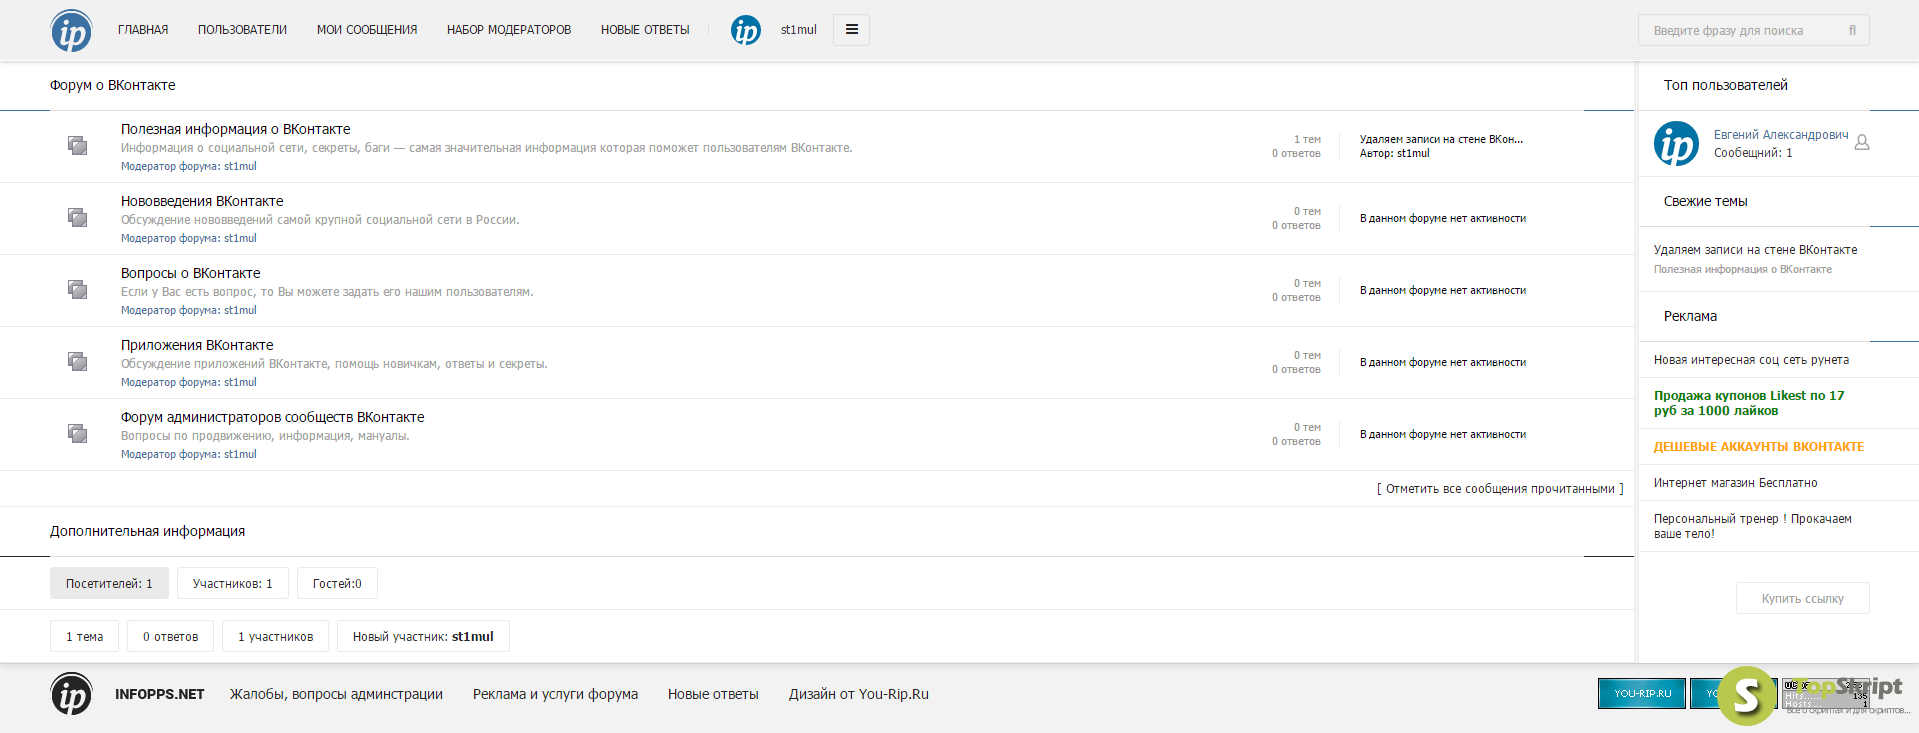Click the forum icon beside Полезная информация о ВКонтакте
Image resolution: width=1919 pixels, height=733 pixels.
77,145
